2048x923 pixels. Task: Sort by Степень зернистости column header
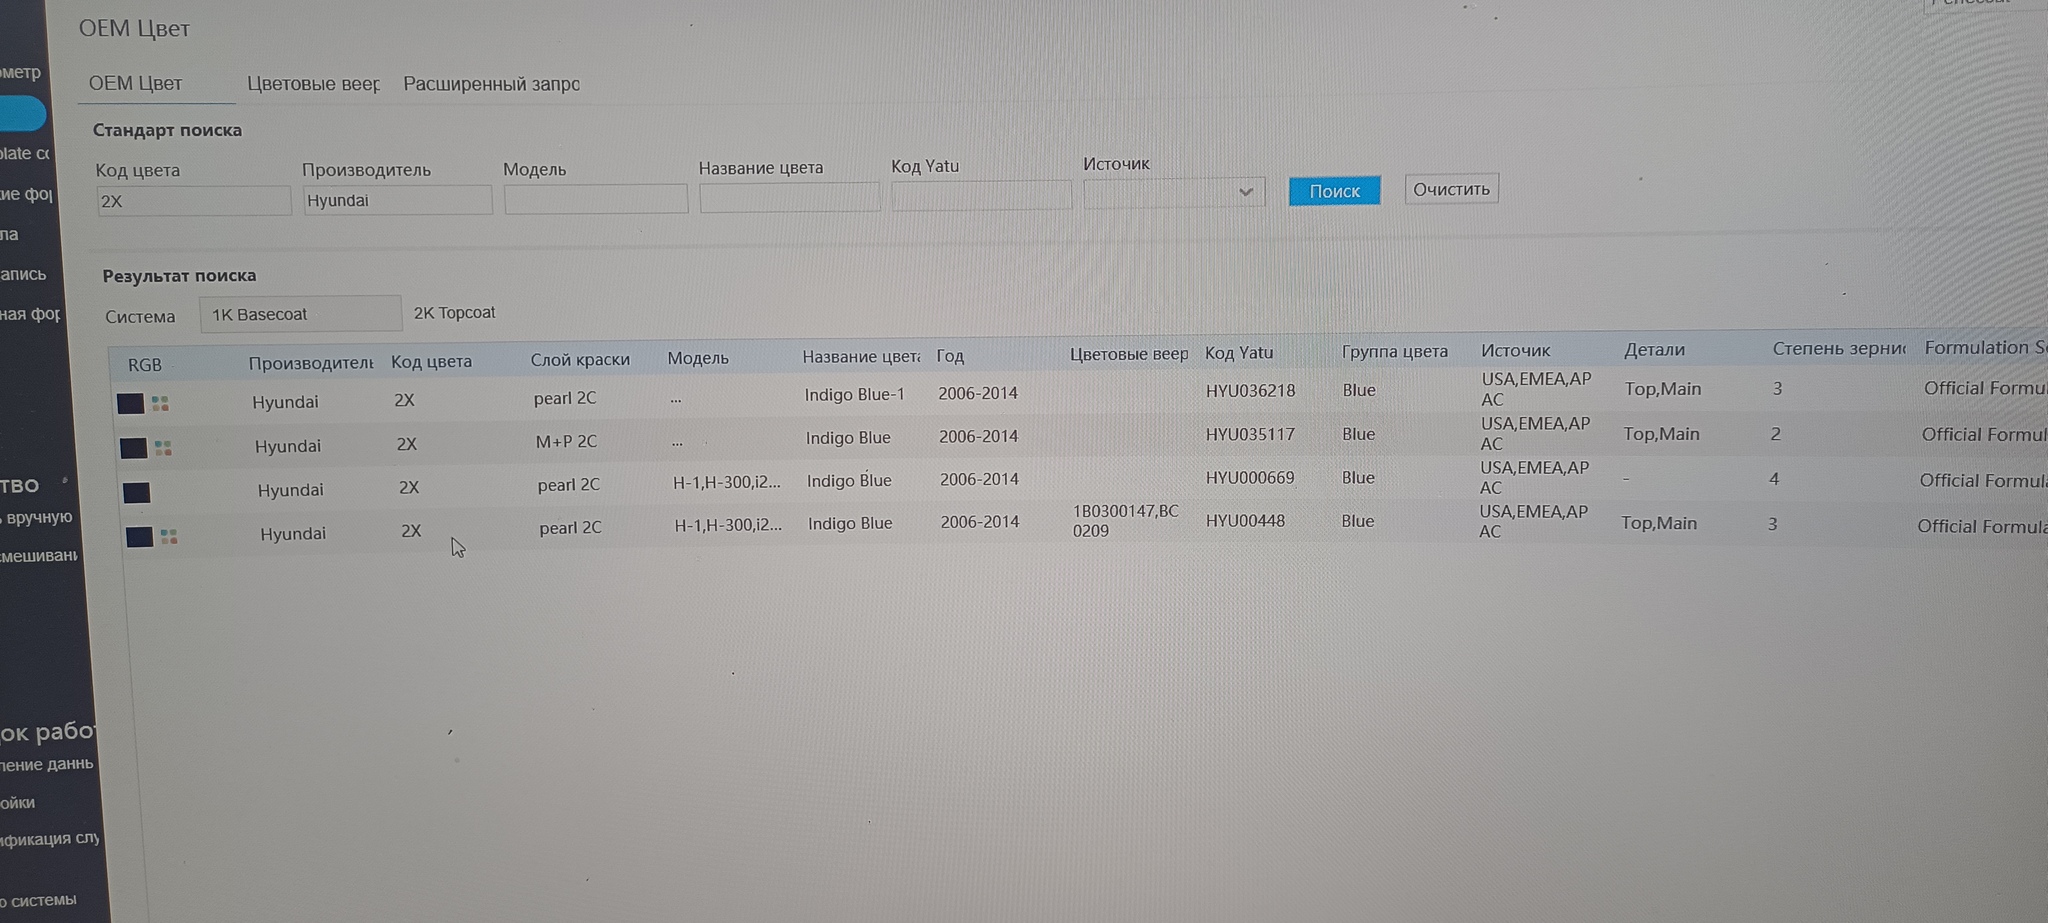[x=1839, y=349]
